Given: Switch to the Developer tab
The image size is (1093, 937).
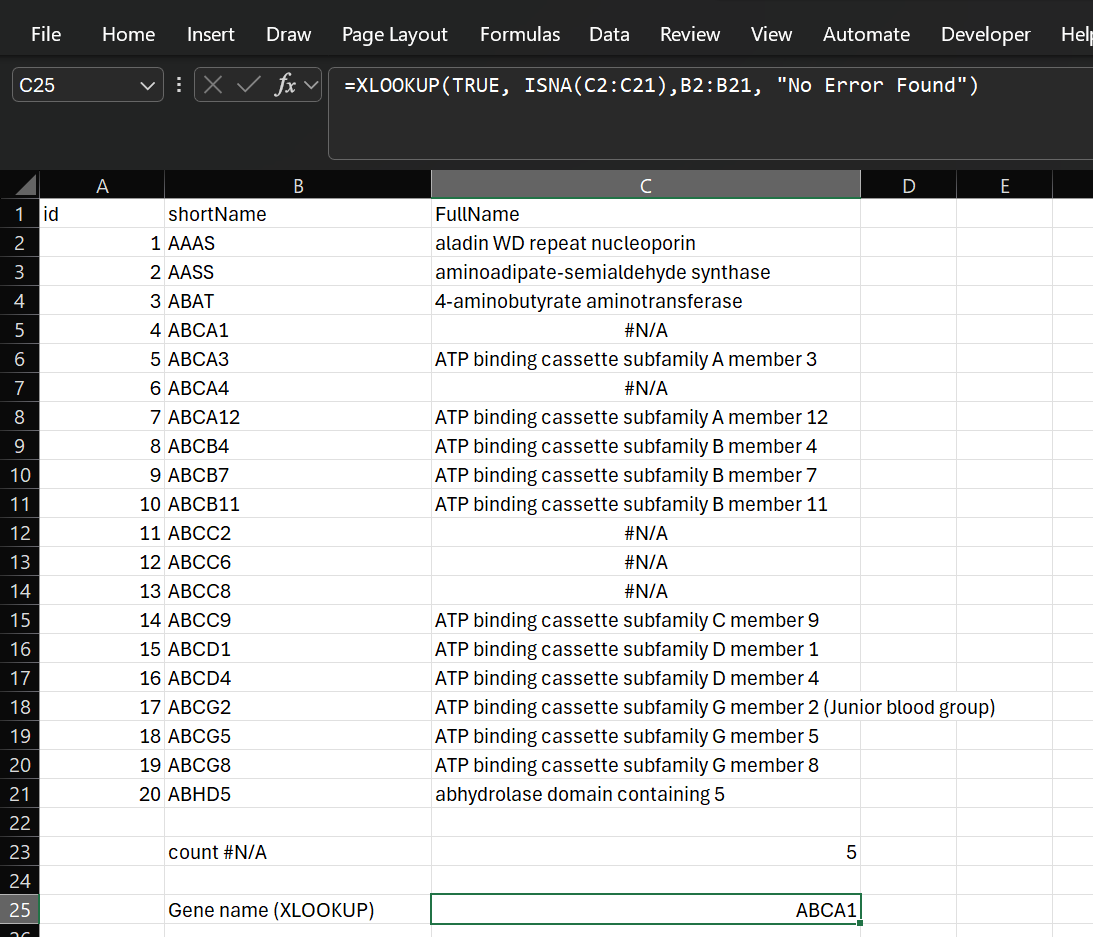Looking at the screenshot, I should (985, 33).
